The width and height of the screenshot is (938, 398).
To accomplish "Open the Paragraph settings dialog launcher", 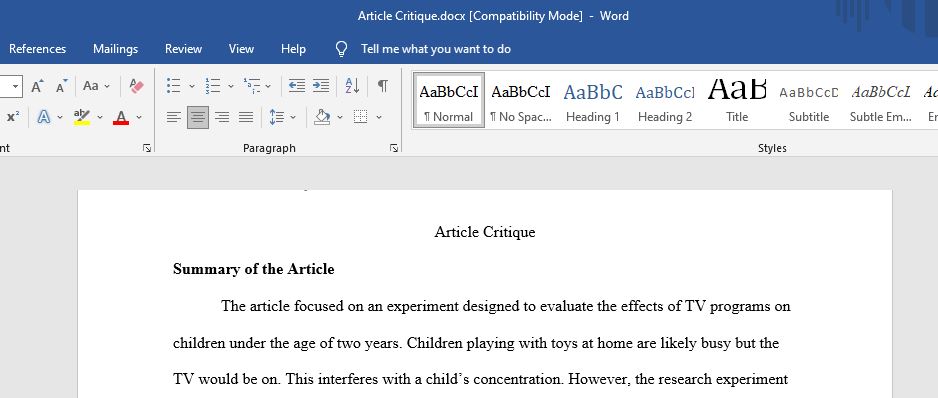I will coord(394,148).
